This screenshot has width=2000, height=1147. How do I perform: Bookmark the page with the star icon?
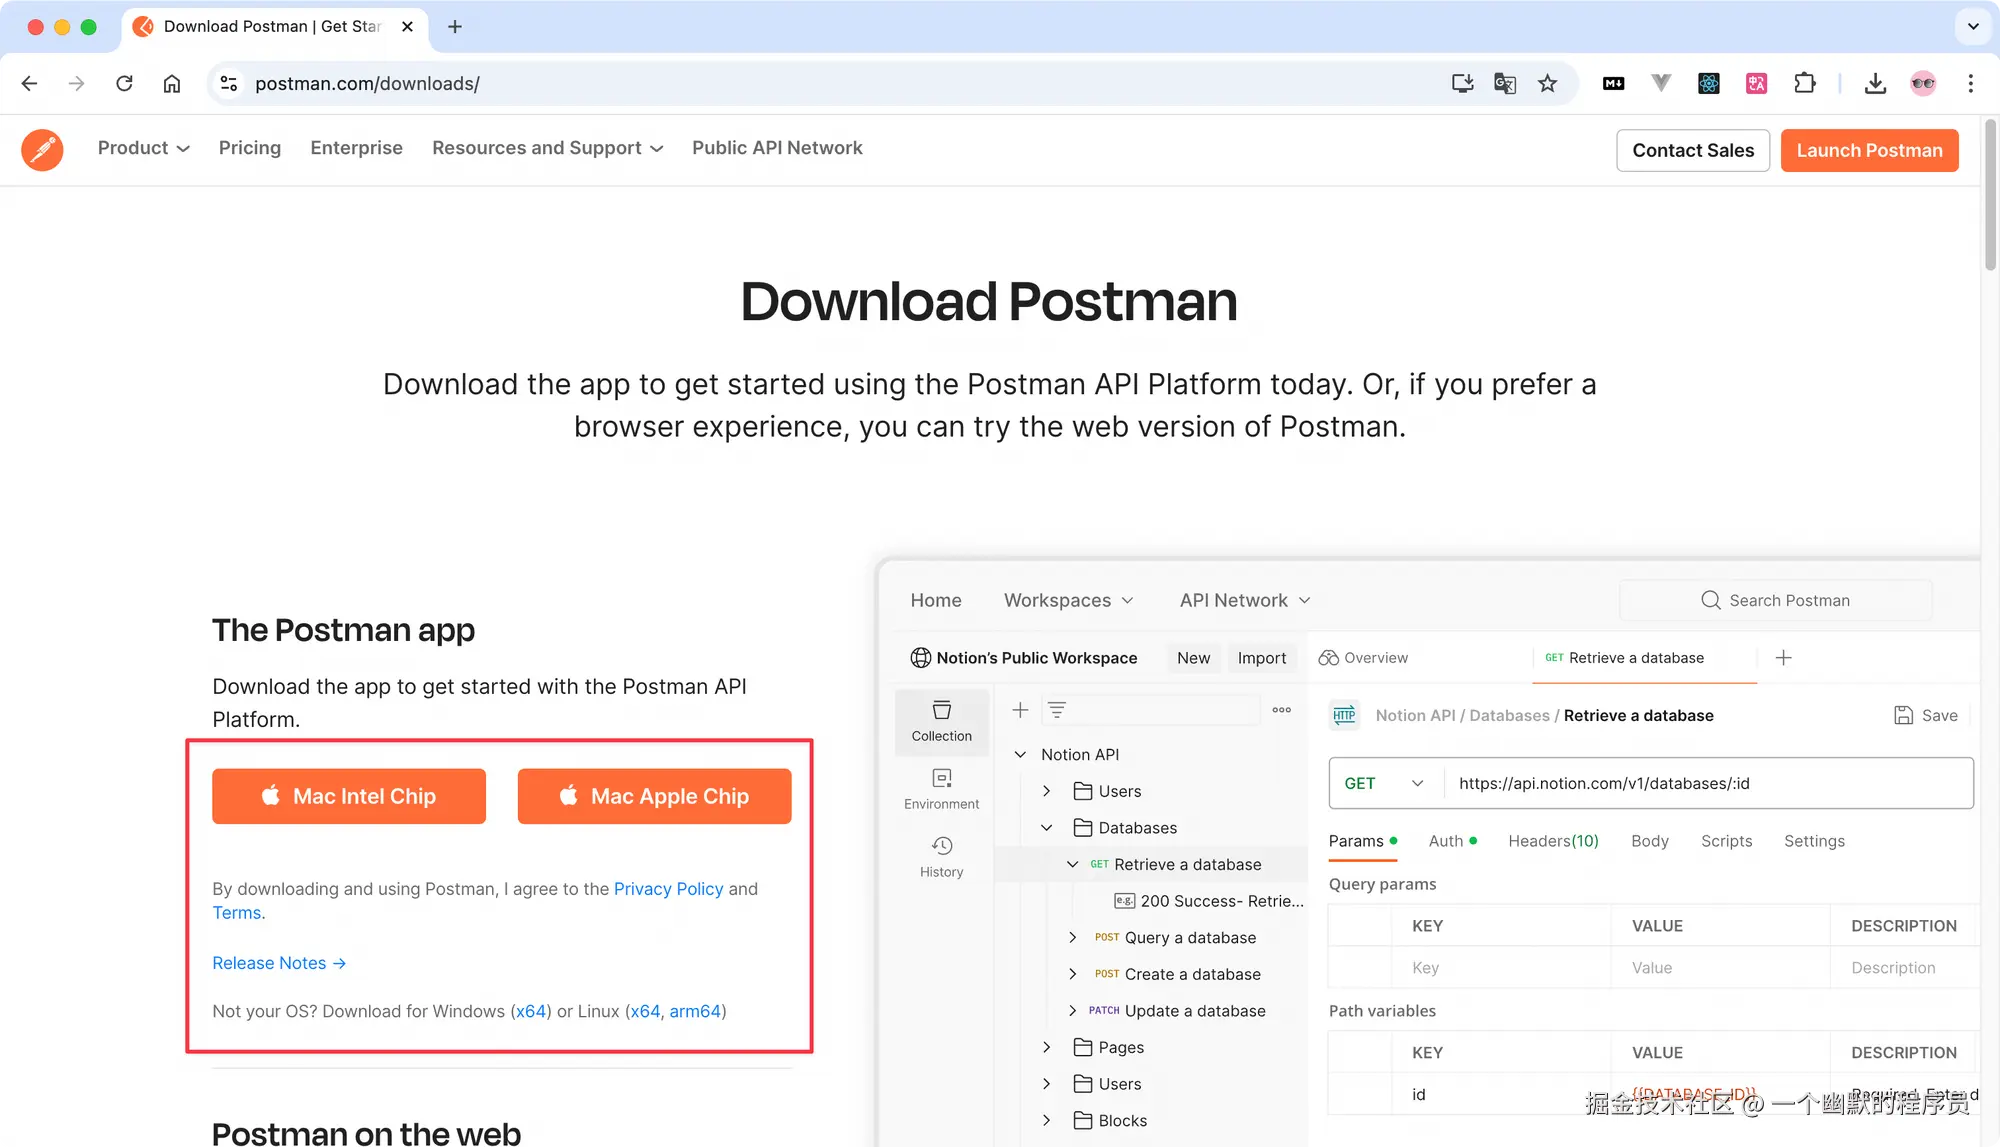[1548, 84]
